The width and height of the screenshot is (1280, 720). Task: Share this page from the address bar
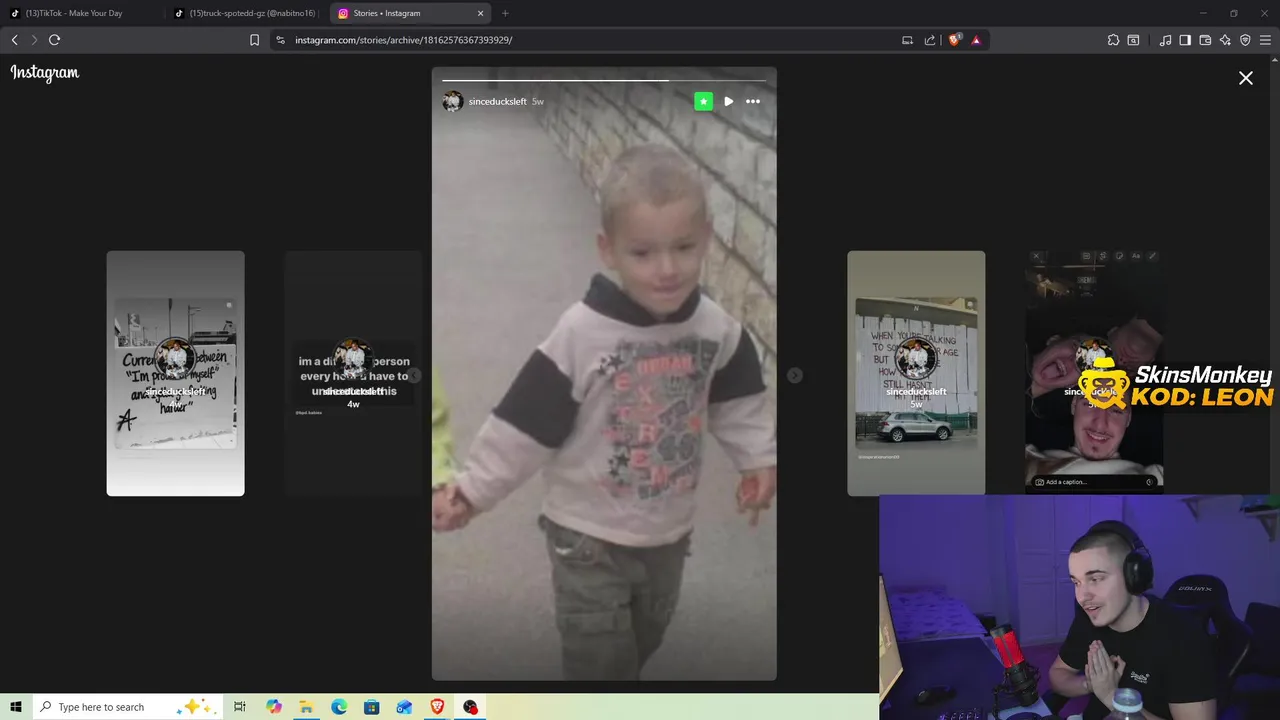pos(930,40)
